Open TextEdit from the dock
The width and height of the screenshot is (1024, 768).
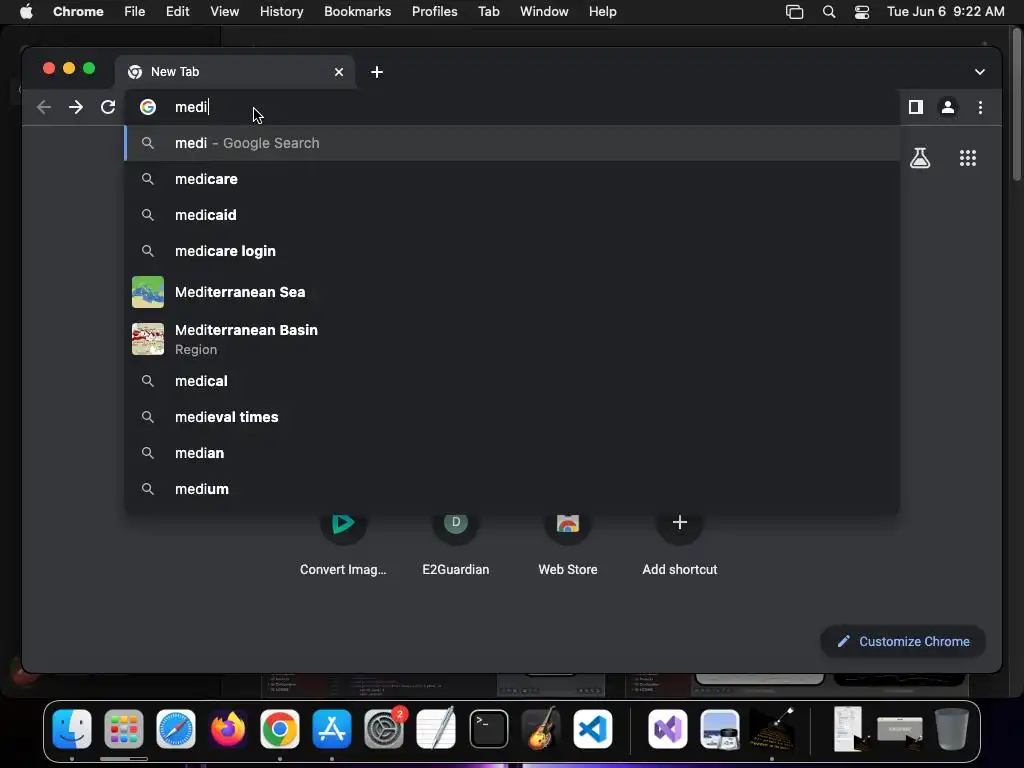tap(436, 728)
